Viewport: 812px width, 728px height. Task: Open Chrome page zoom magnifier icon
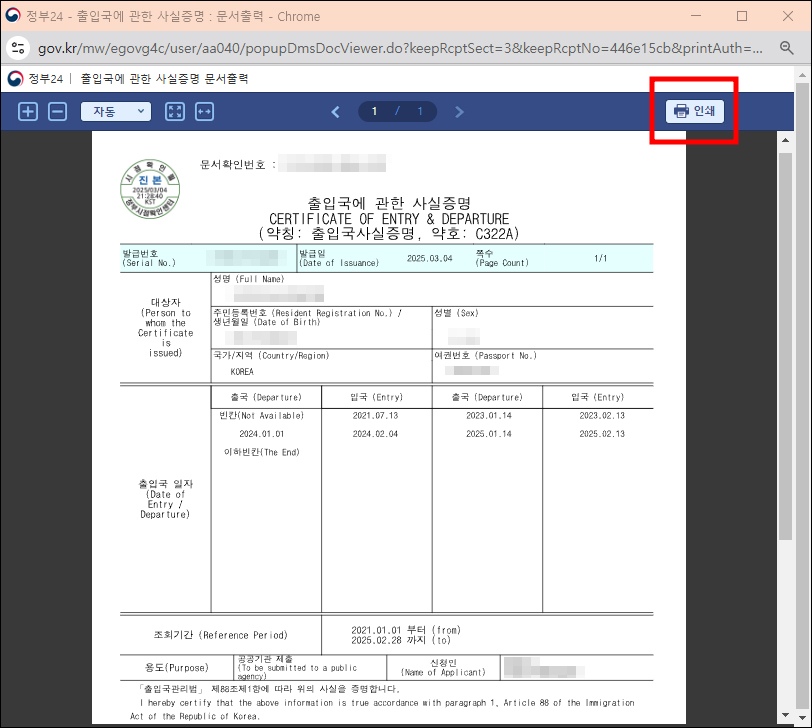click(x=787, y=48)
